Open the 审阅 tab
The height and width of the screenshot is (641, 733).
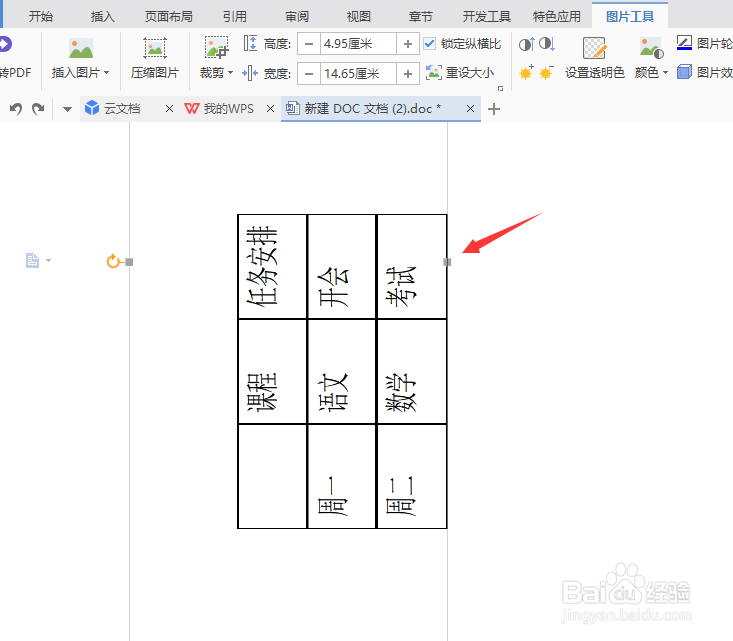297,17
